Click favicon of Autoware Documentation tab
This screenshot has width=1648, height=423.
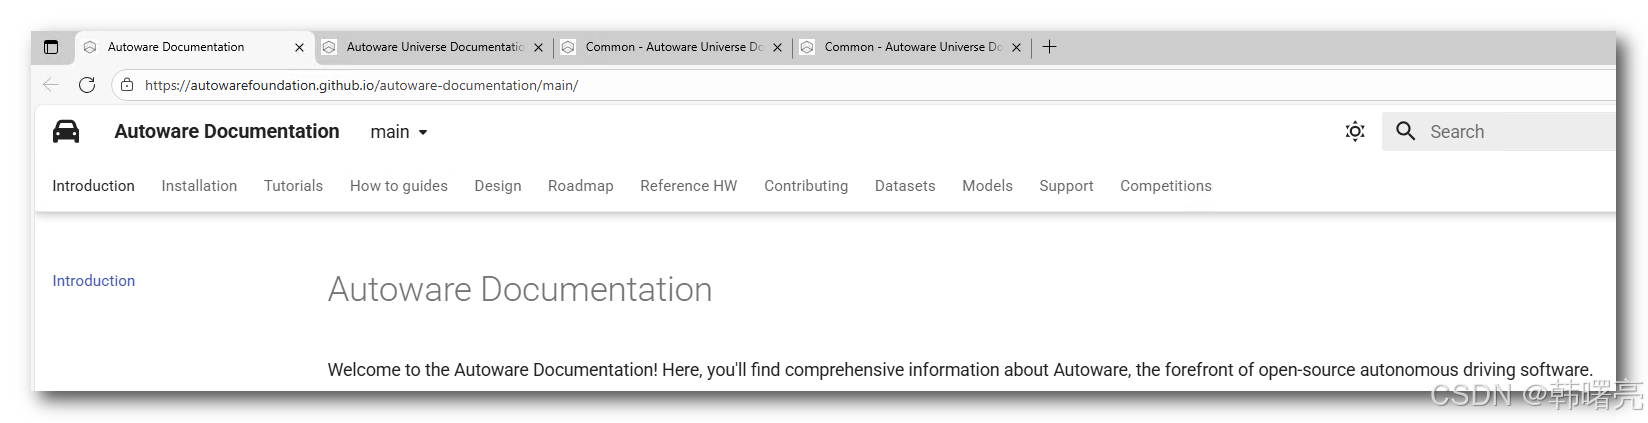(x=90, y=47)
